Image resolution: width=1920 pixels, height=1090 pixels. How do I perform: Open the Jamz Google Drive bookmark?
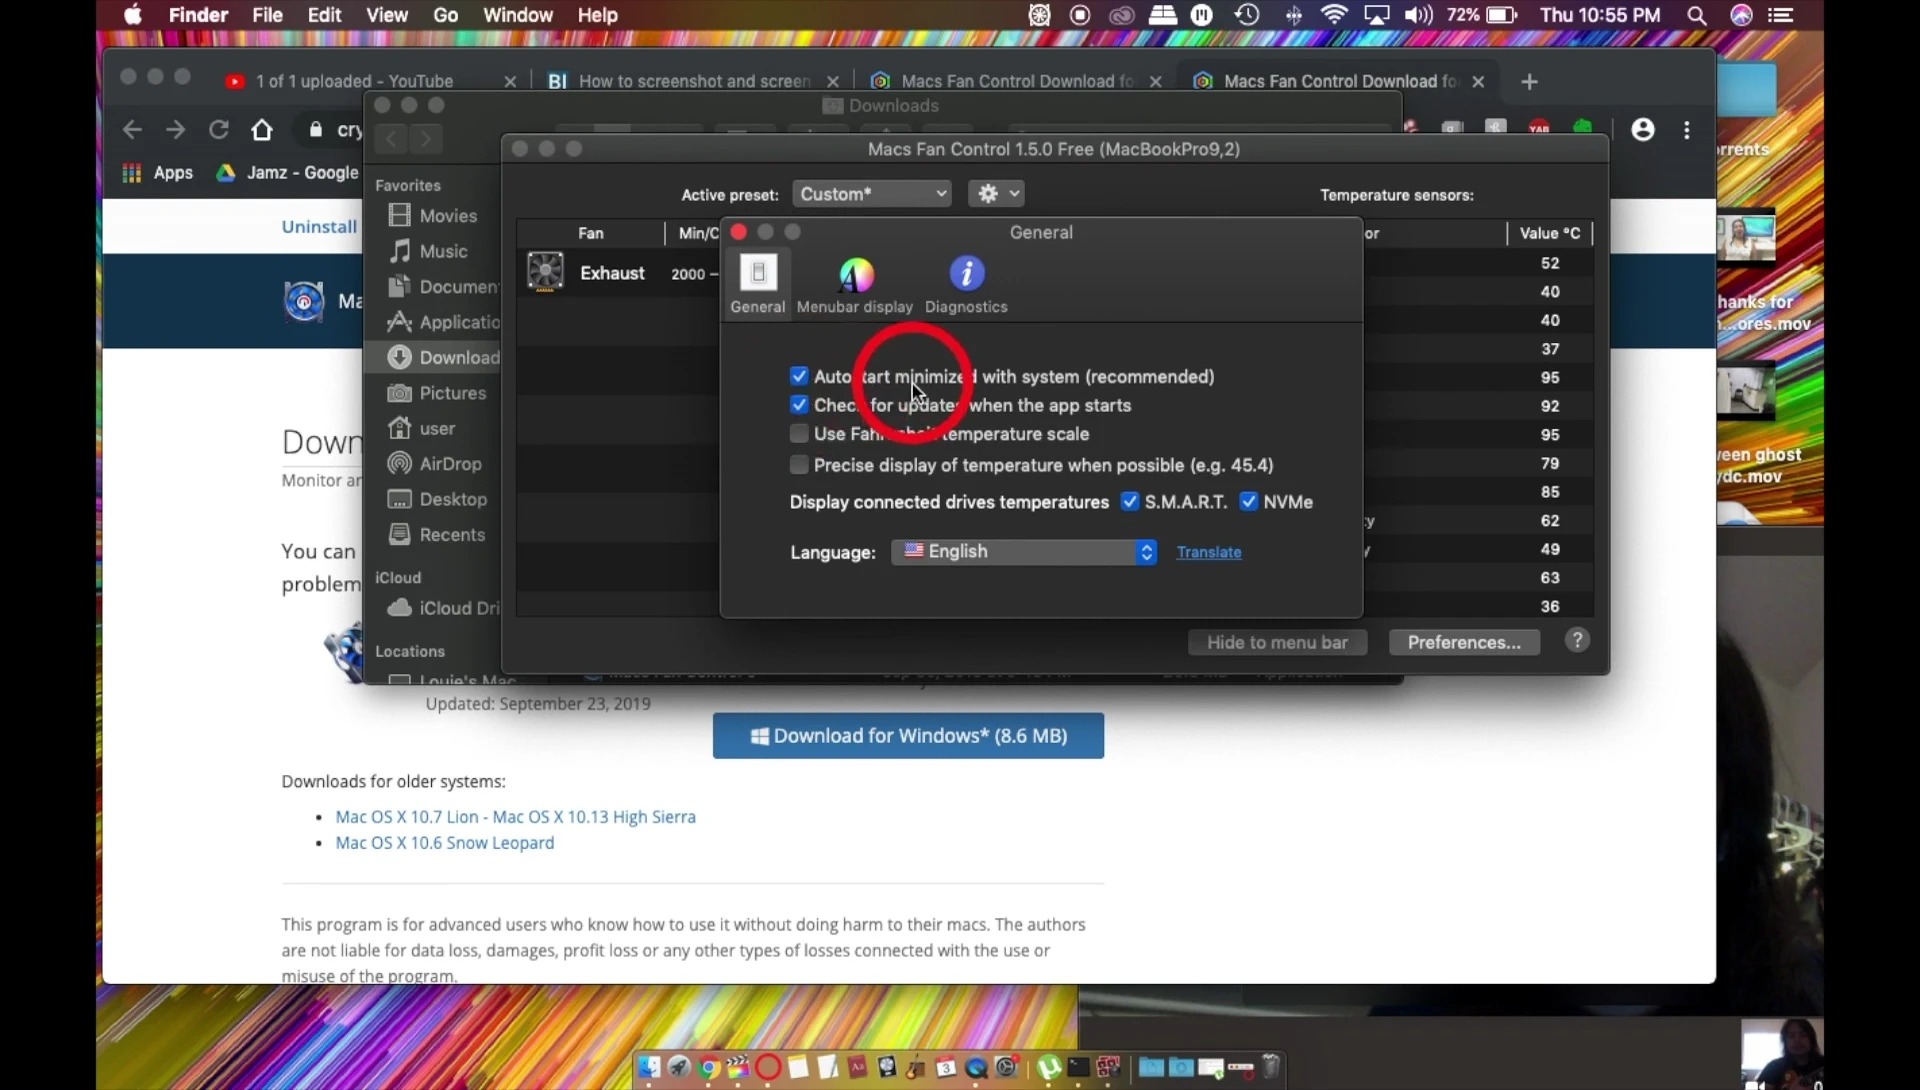(x=288, y=173)
